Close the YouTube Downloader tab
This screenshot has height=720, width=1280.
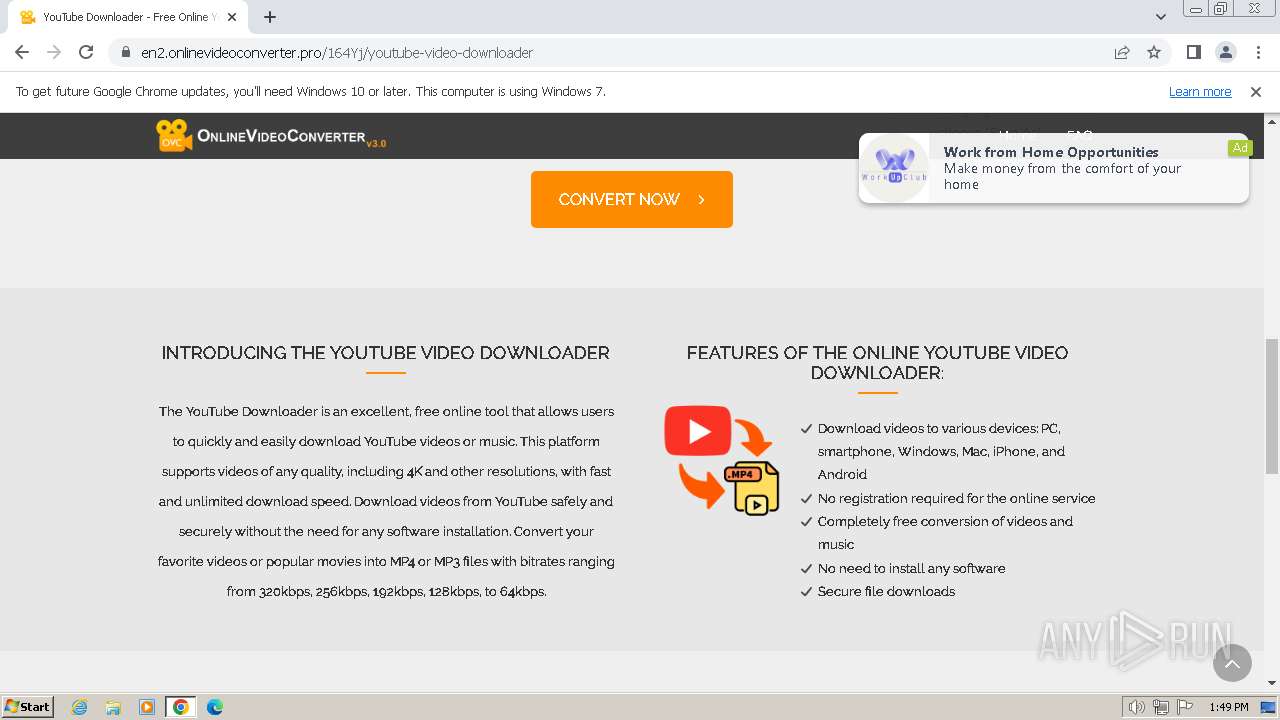click(231, 17)
